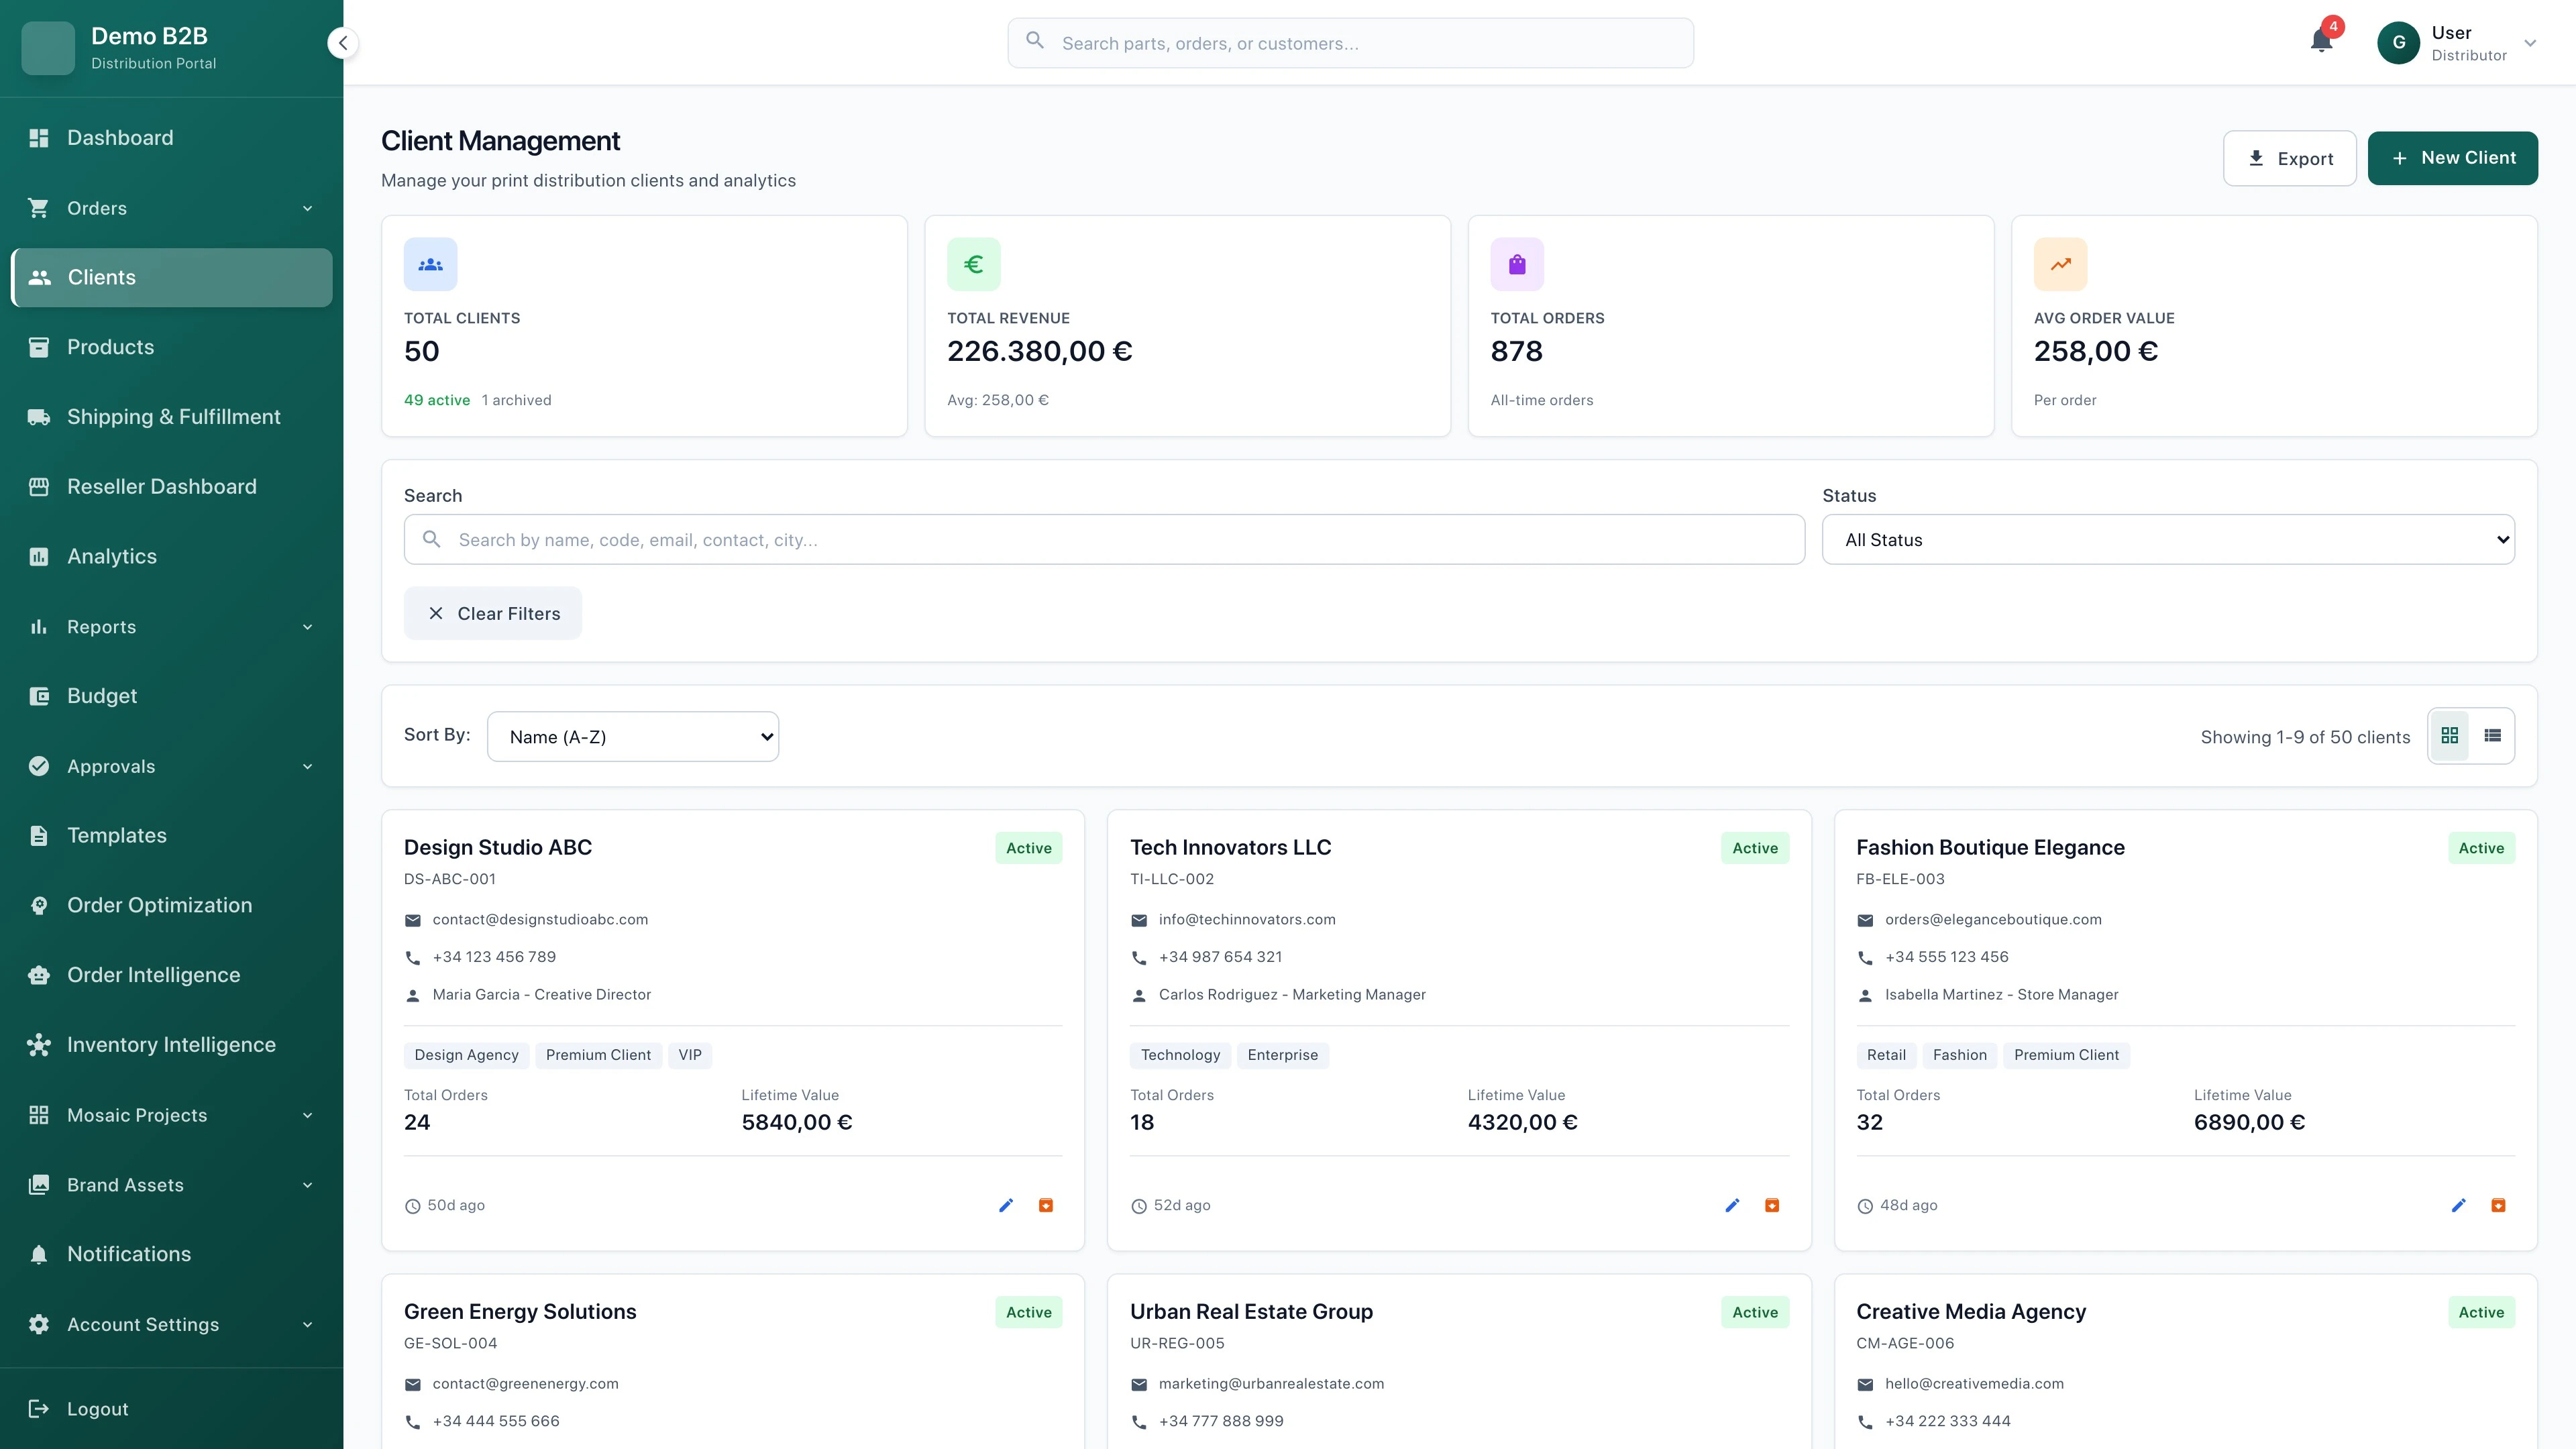Edit Fashion Boutique Elegance with the pencil icon
The height and width of the screenshot is (1449, 2576).
coord(2459,1205)
